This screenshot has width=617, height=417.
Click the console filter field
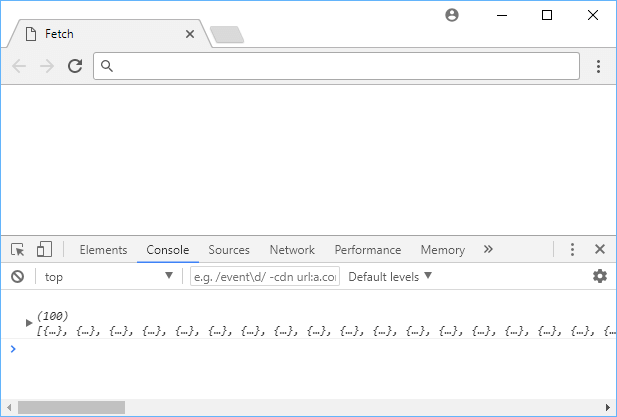click(x=265, y=277)
